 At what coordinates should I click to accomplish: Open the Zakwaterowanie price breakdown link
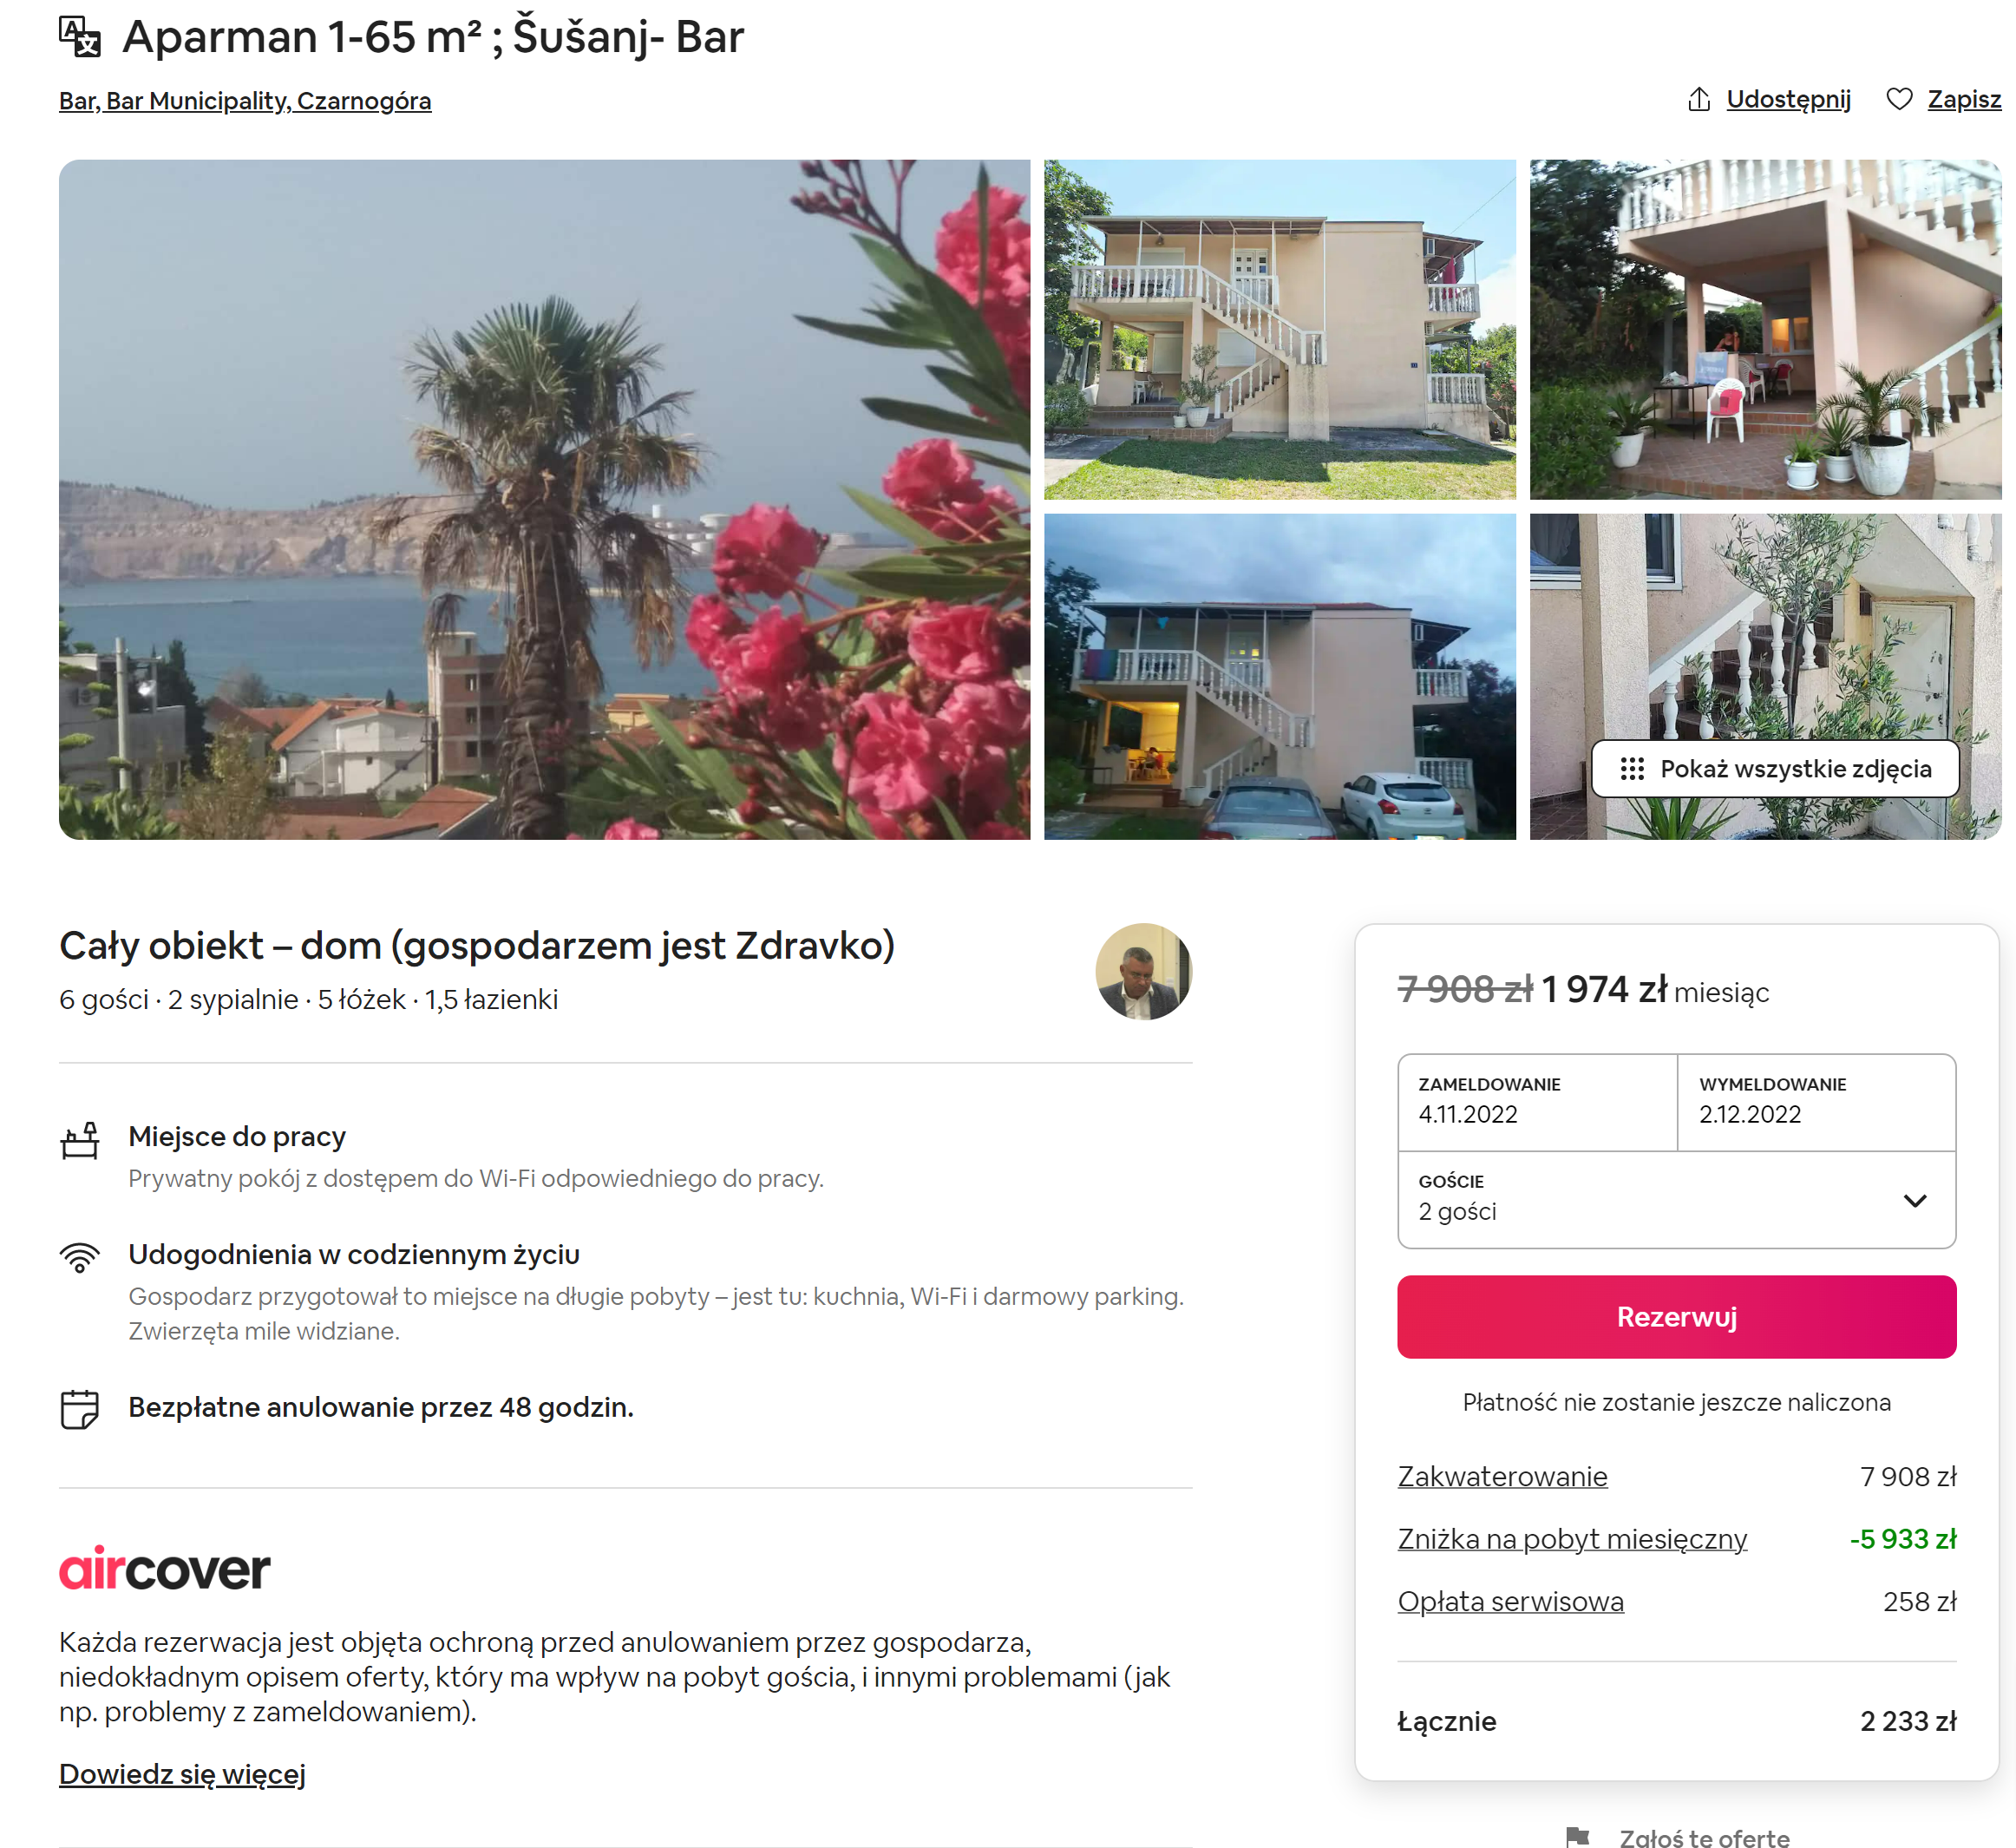click(x=1502, y=1477)
